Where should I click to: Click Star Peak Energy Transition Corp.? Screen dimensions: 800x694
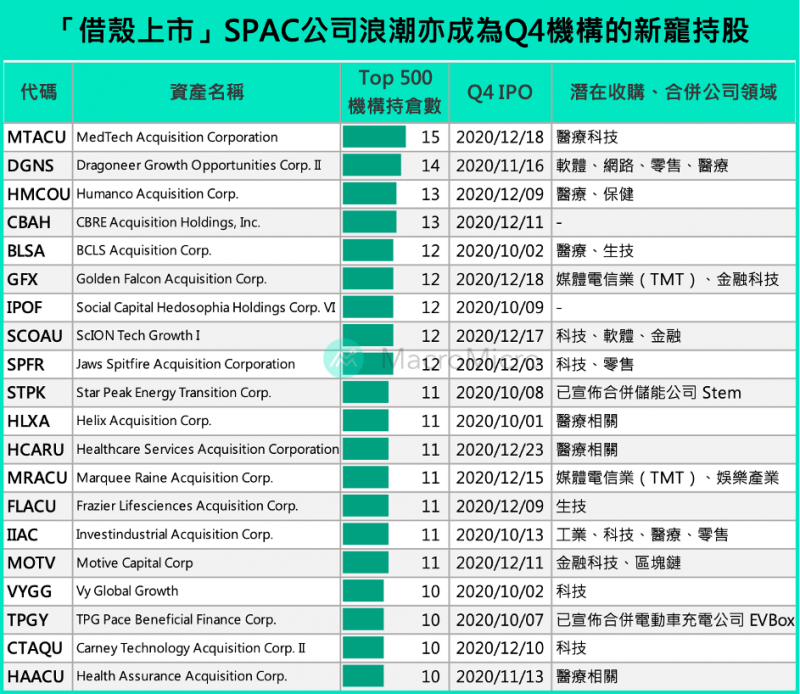pyautogui.click(x=174, y=393)
